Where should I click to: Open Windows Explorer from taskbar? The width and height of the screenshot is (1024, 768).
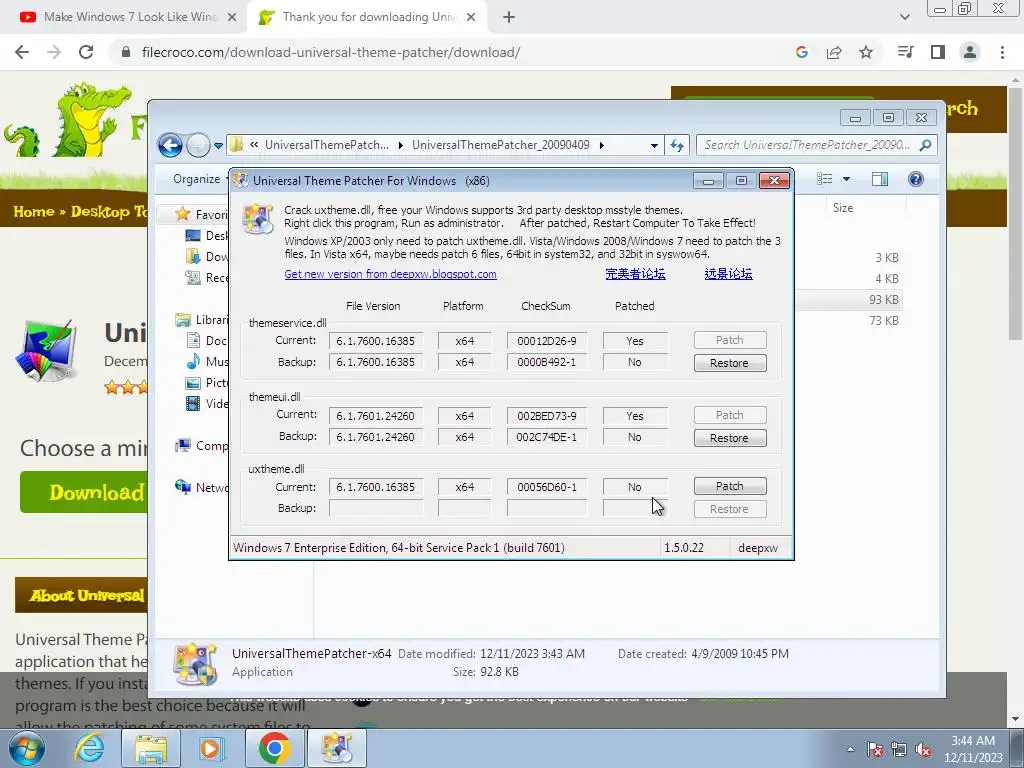(x=151, y=748)
